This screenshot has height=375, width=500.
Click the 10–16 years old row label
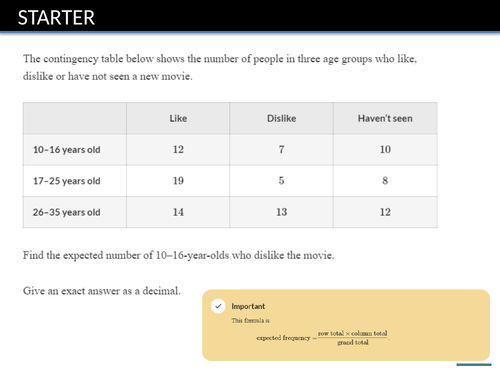coord(67,150)
